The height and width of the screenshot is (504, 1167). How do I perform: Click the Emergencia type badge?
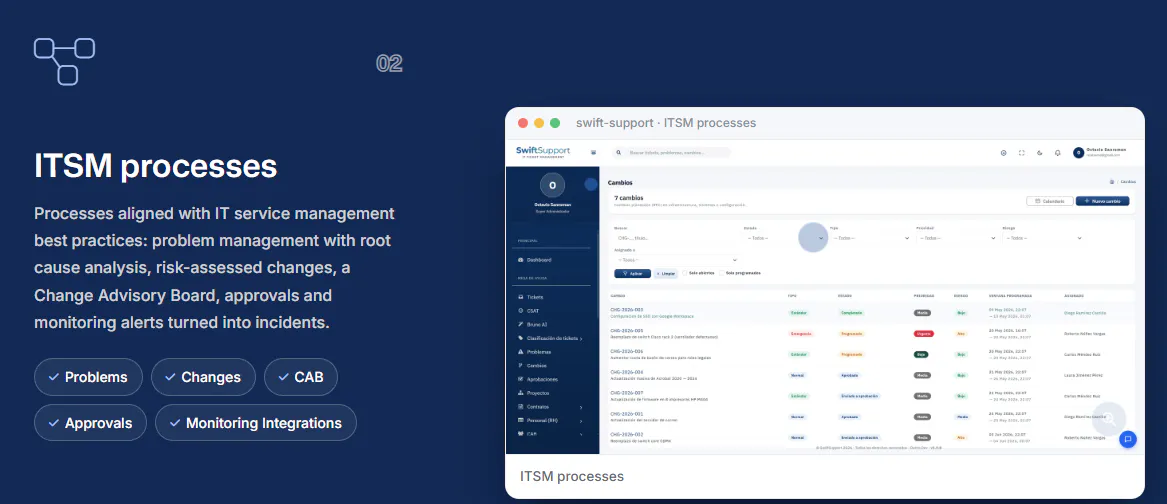point(801,334)
